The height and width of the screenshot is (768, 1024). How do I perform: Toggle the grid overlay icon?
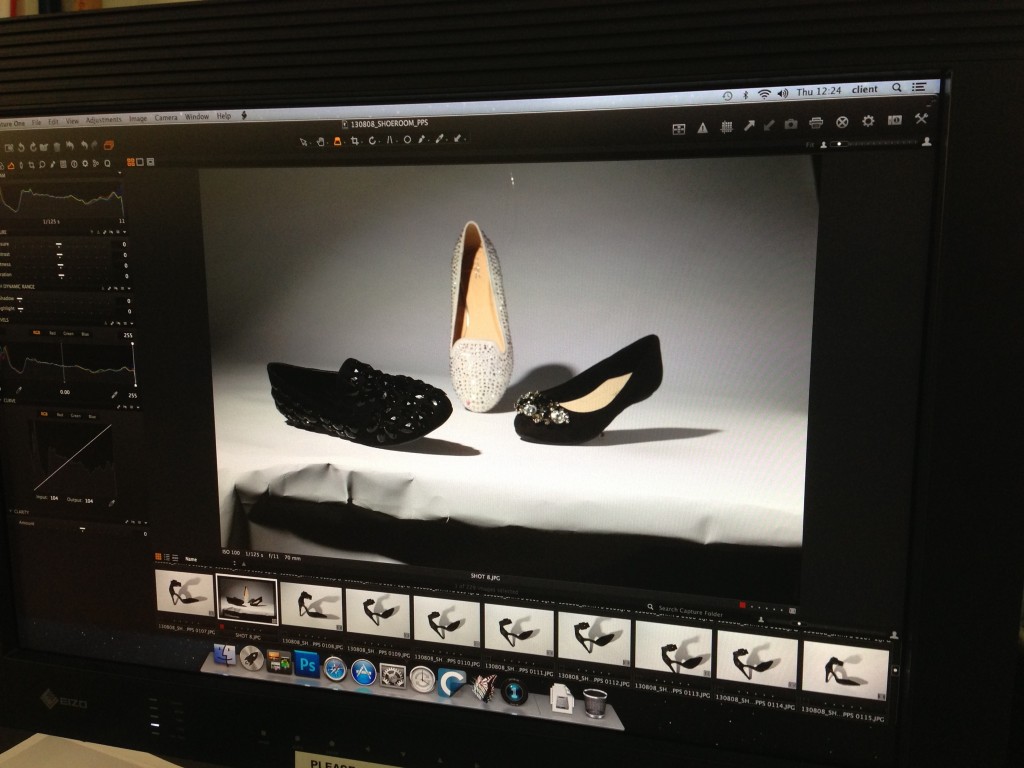[x=727, y=127]
